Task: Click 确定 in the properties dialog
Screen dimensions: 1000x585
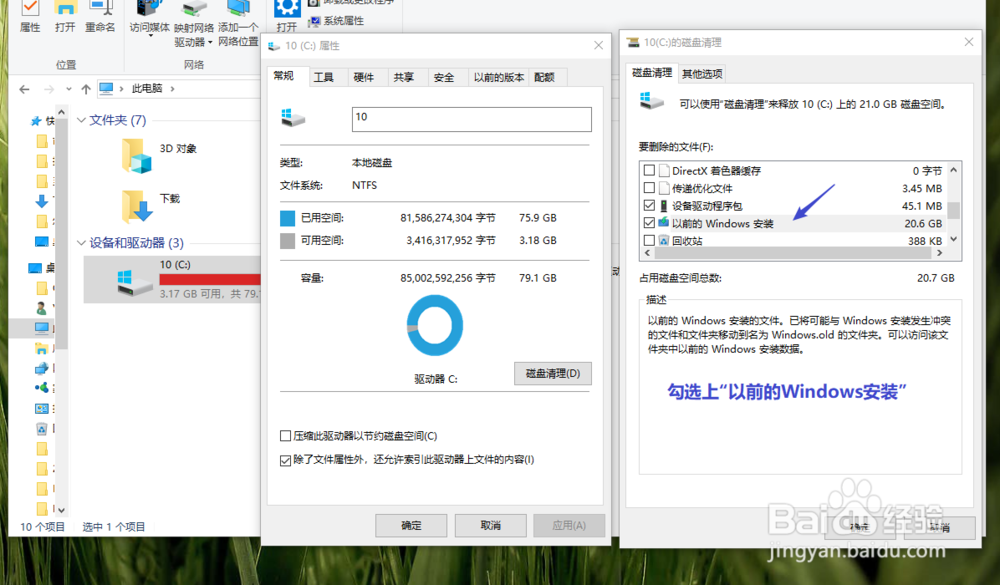Action: (411, 526)
